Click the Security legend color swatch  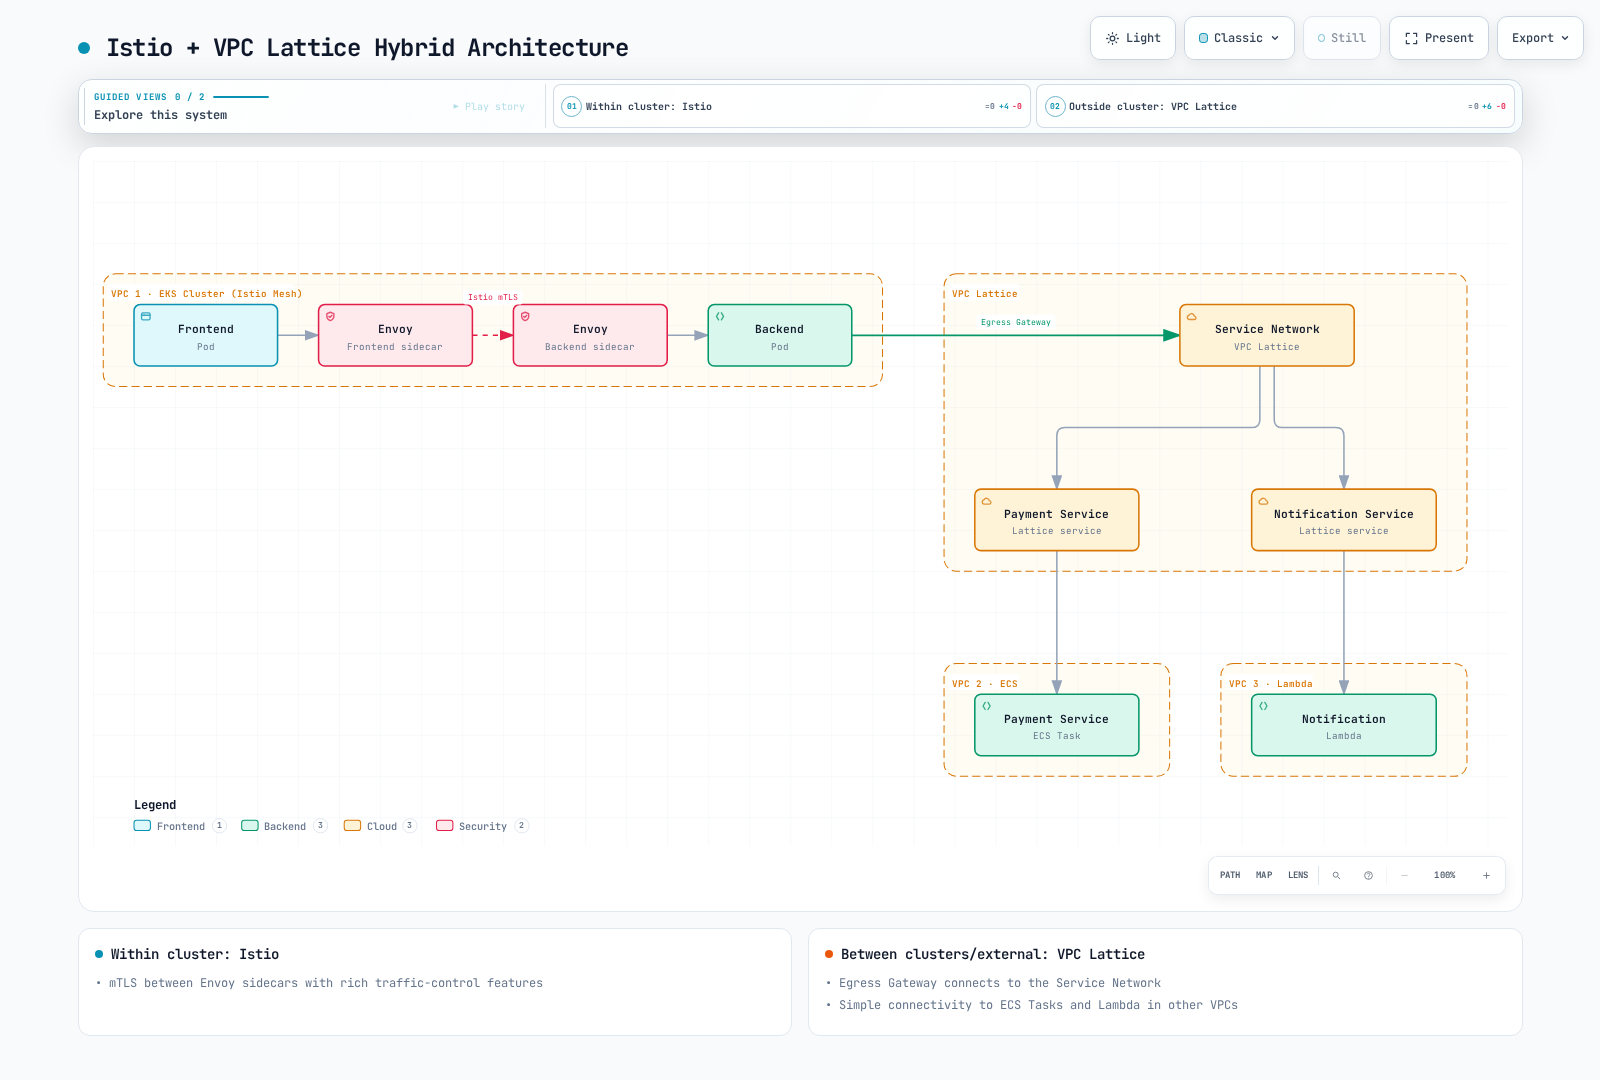click(445, 826)
